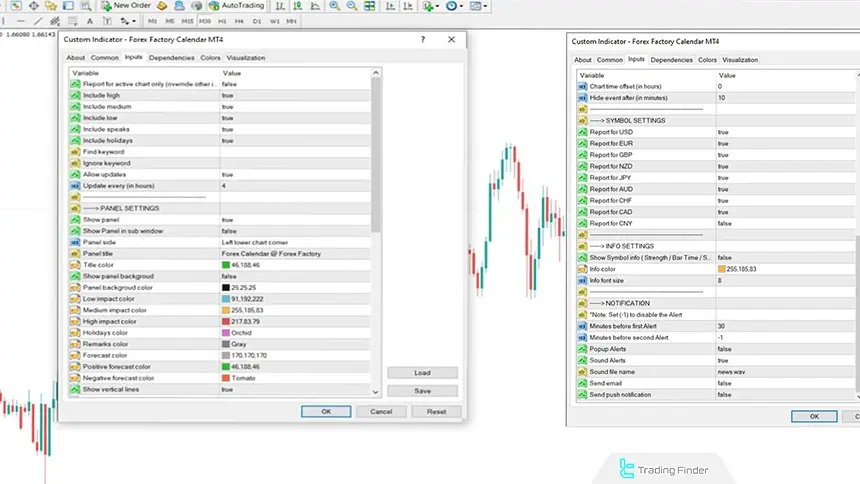Open Common tab in right dialog
Screen dimensions: 860x484
pyautogui.click(x=610, y=60)
